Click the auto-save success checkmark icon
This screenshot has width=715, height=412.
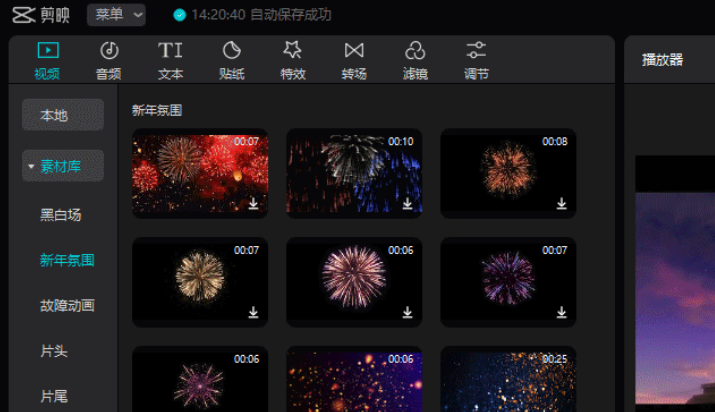(x=180, y=15)
